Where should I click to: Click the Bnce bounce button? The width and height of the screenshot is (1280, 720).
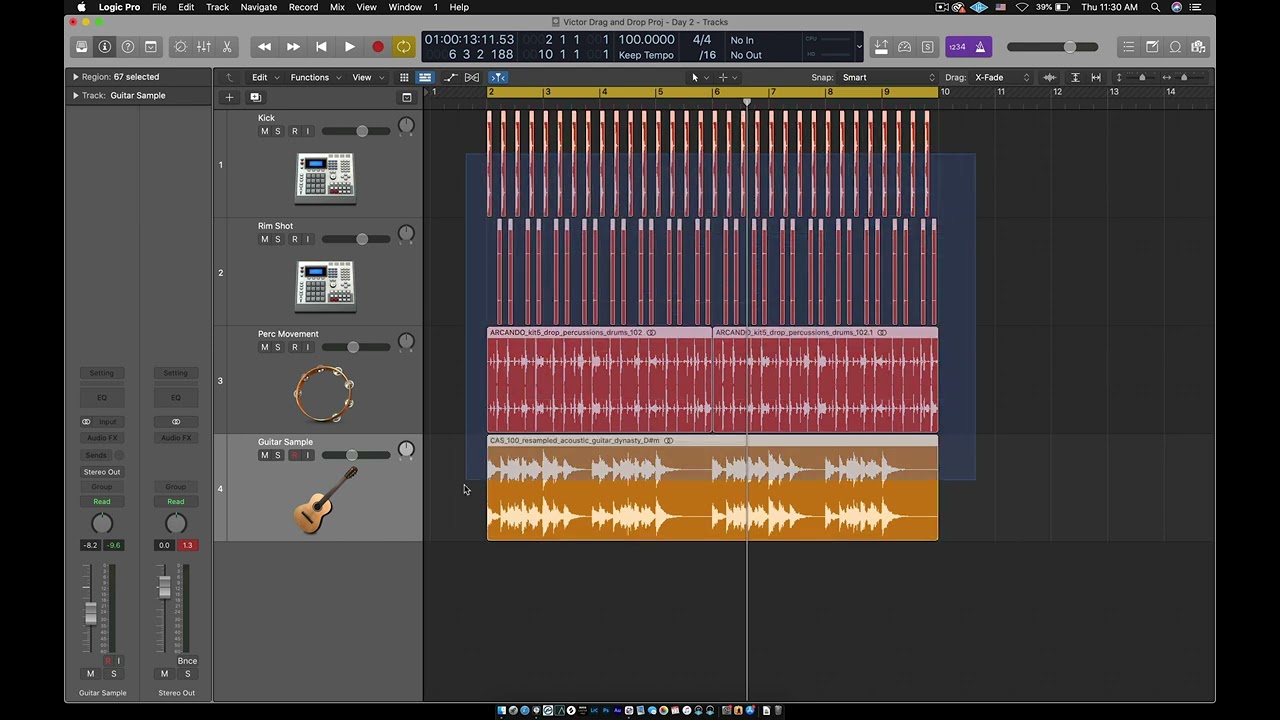tap(187, 661)
